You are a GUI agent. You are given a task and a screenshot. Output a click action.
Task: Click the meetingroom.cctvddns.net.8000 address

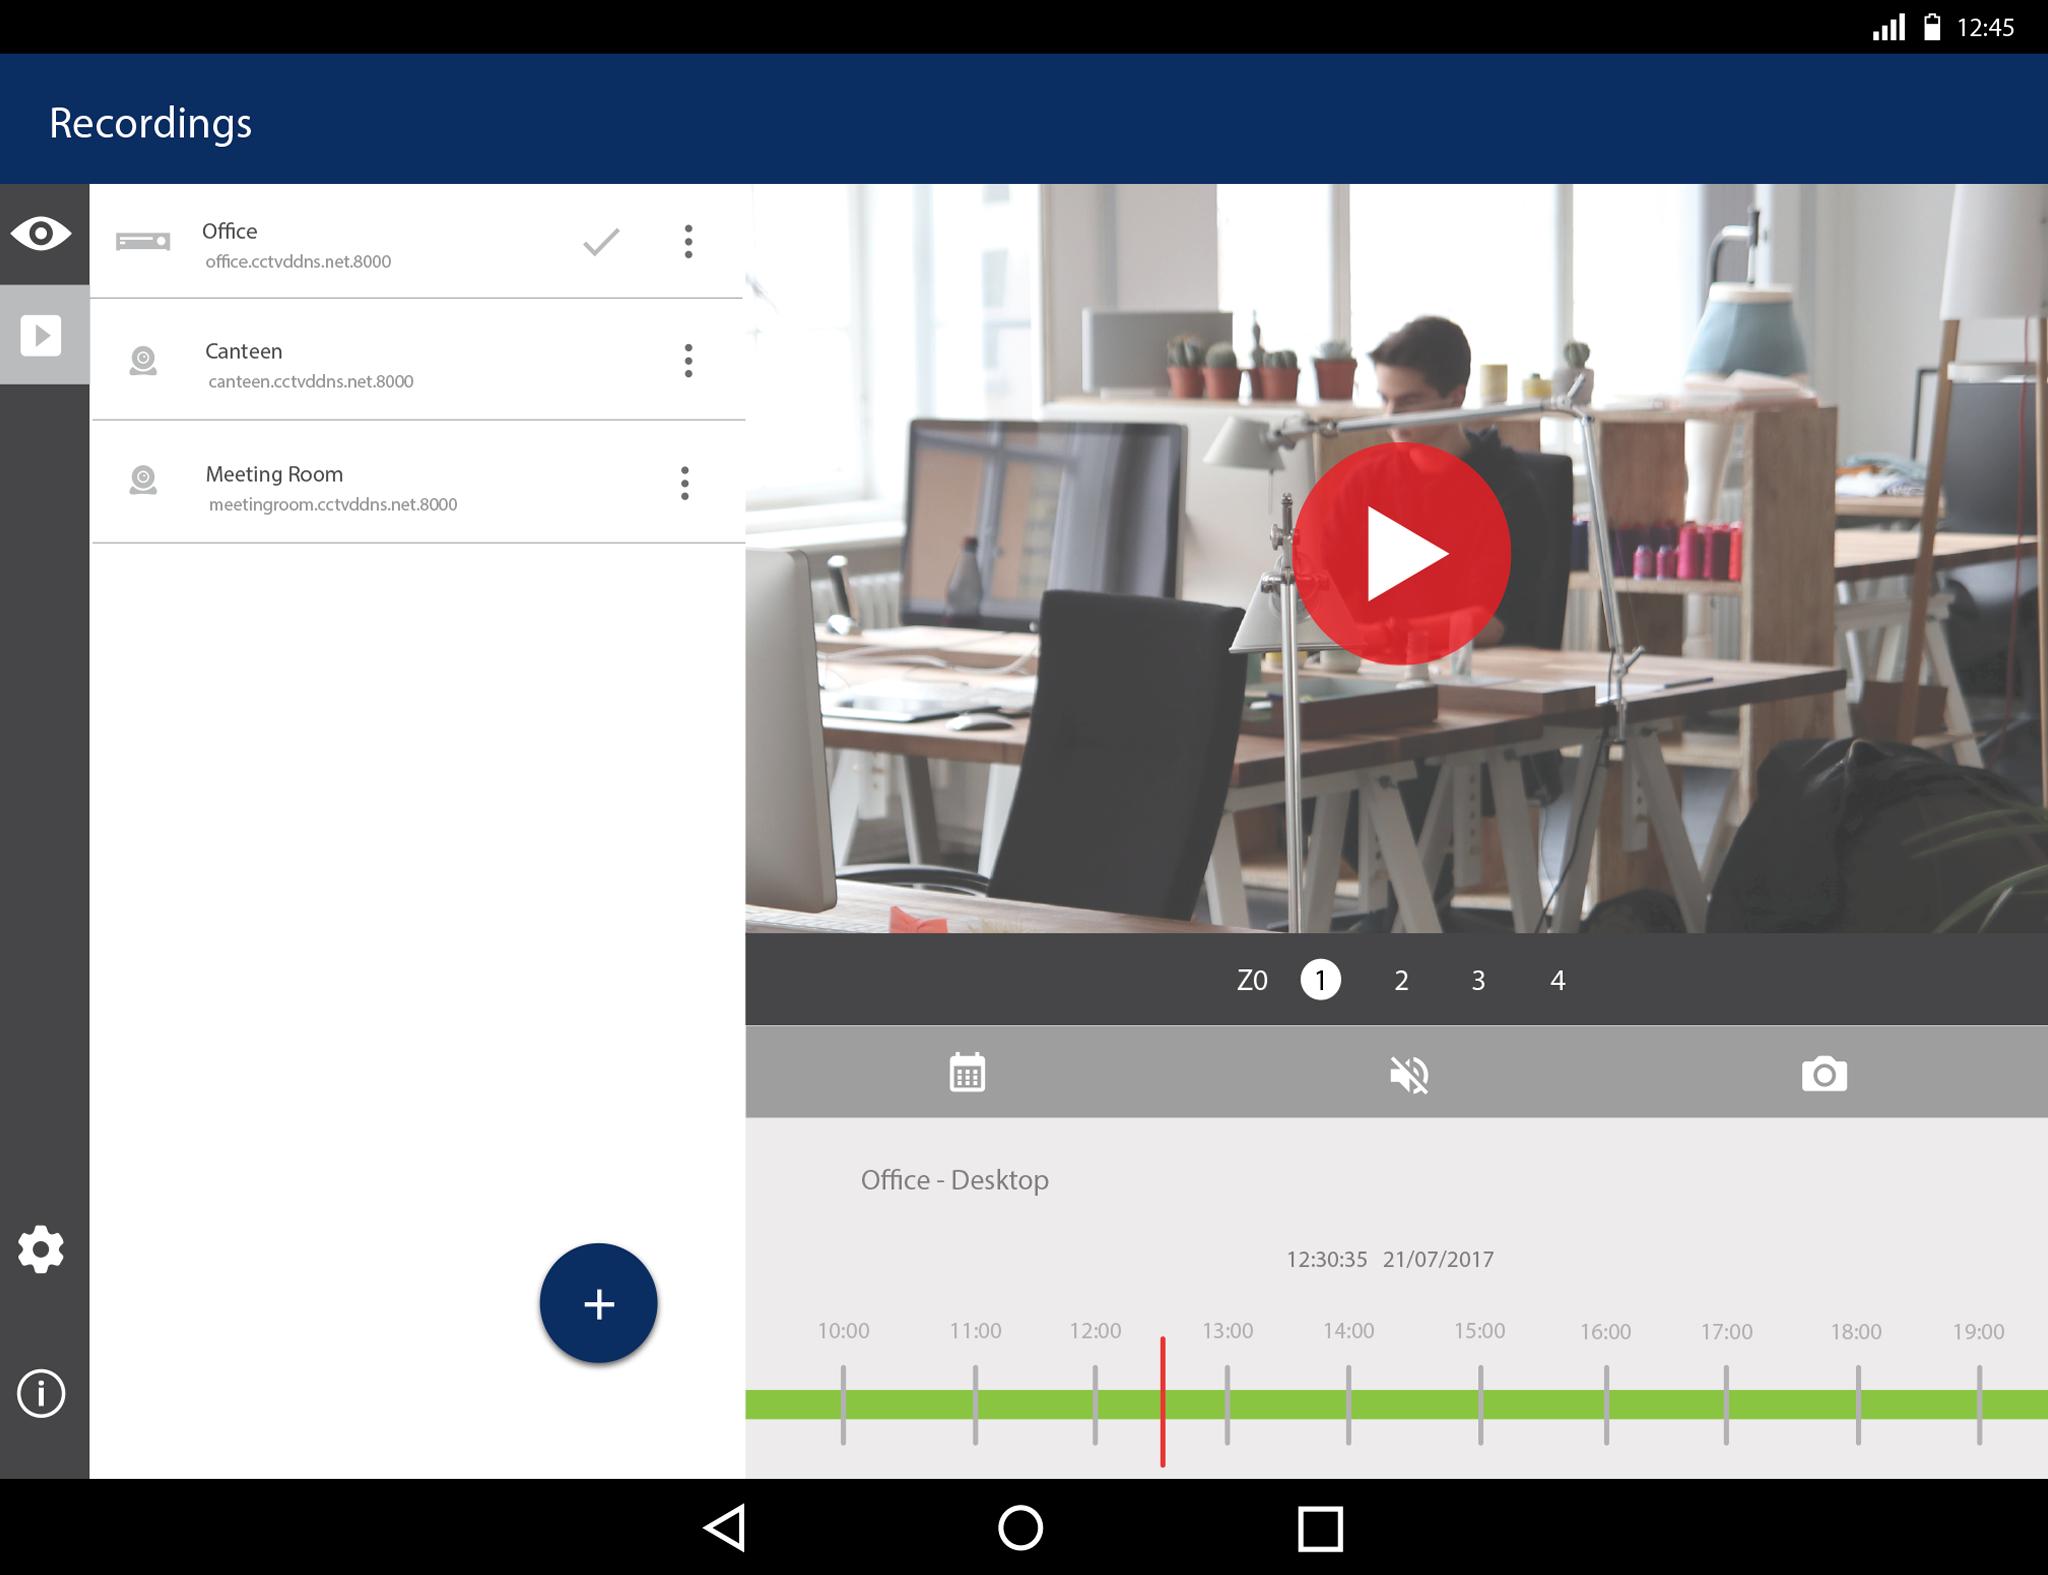tap(333, 504)
